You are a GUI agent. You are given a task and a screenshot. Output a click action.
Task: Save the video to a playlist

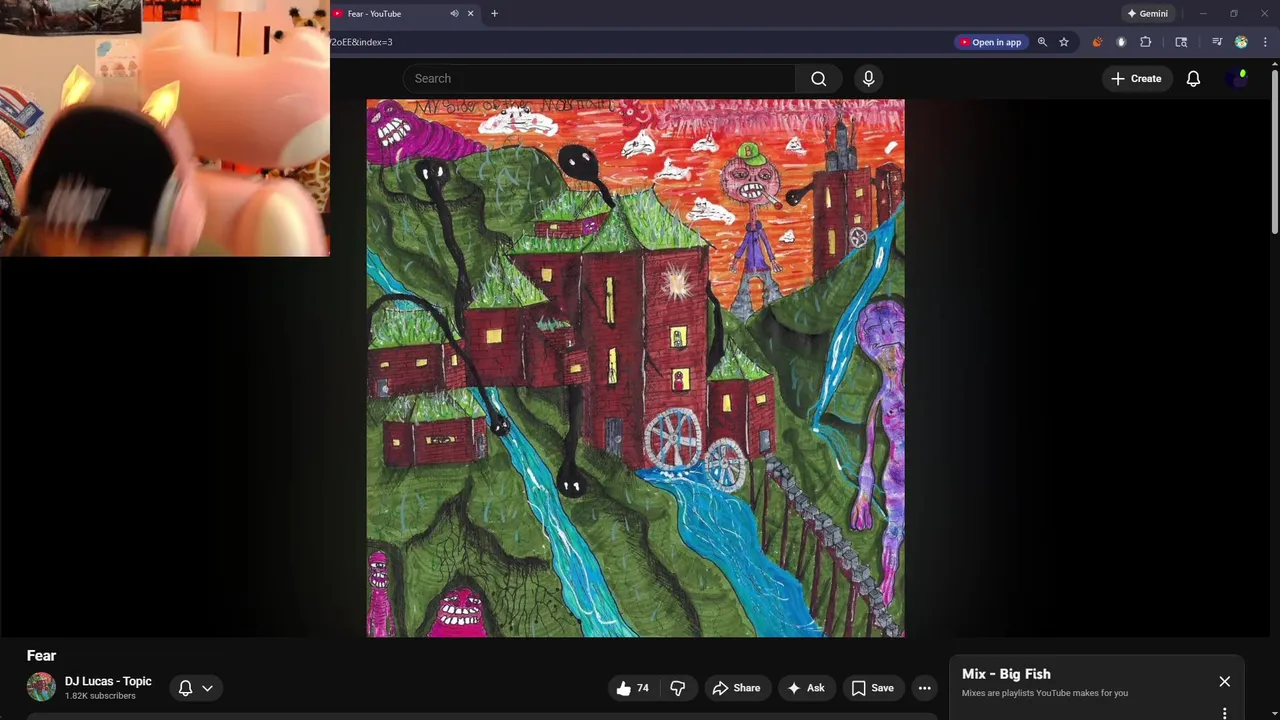click(872, 688)
